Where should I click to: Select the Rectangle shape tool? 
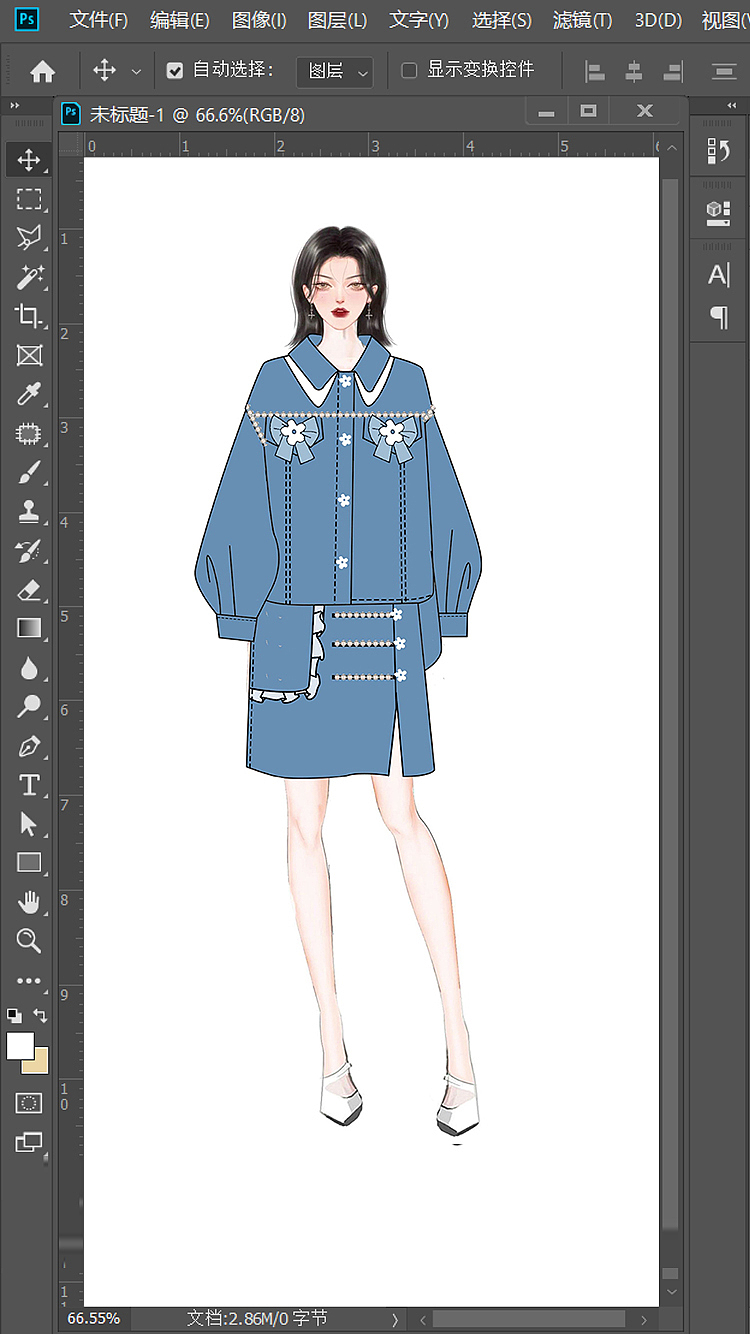click(x=29, y=862)
